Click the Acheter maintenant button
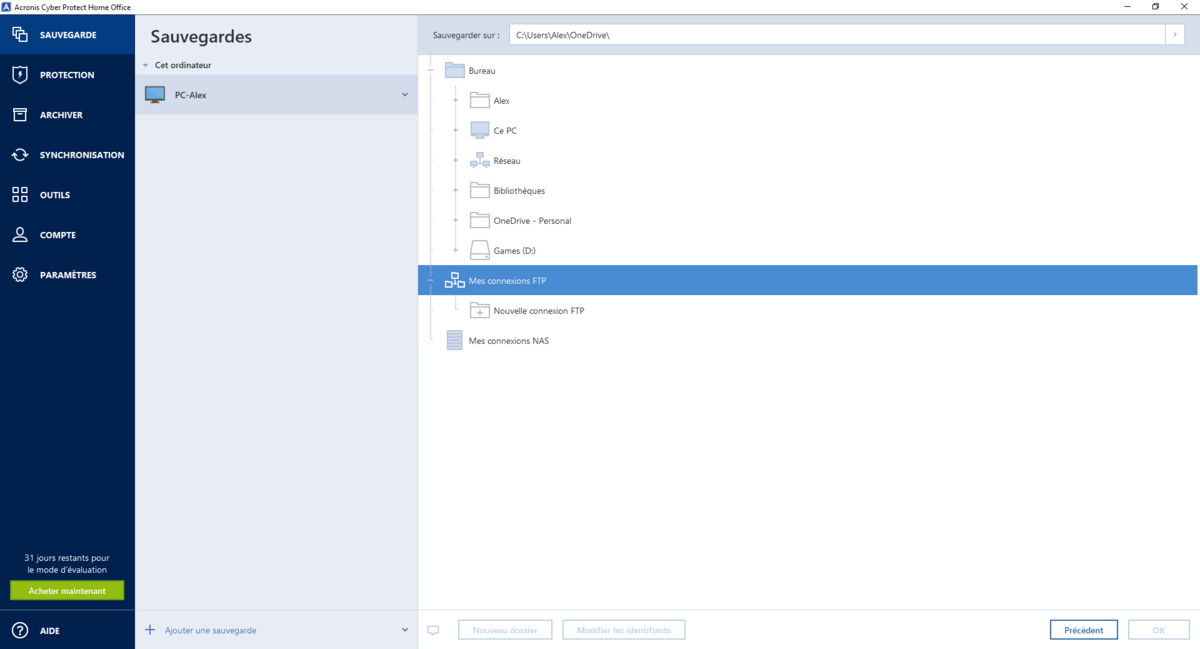The image size is (1200, 649). point(67,591)
